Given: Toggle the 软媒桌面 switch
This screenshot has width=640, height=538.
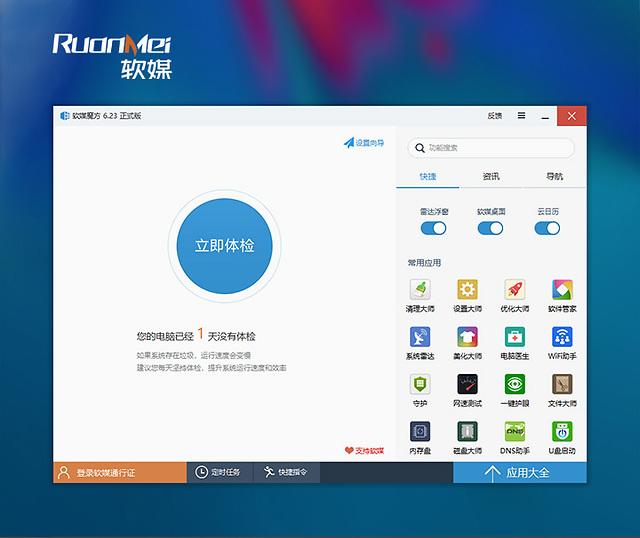Looking at the screenshot, I should pyautogui.click(x=490, y=228).
